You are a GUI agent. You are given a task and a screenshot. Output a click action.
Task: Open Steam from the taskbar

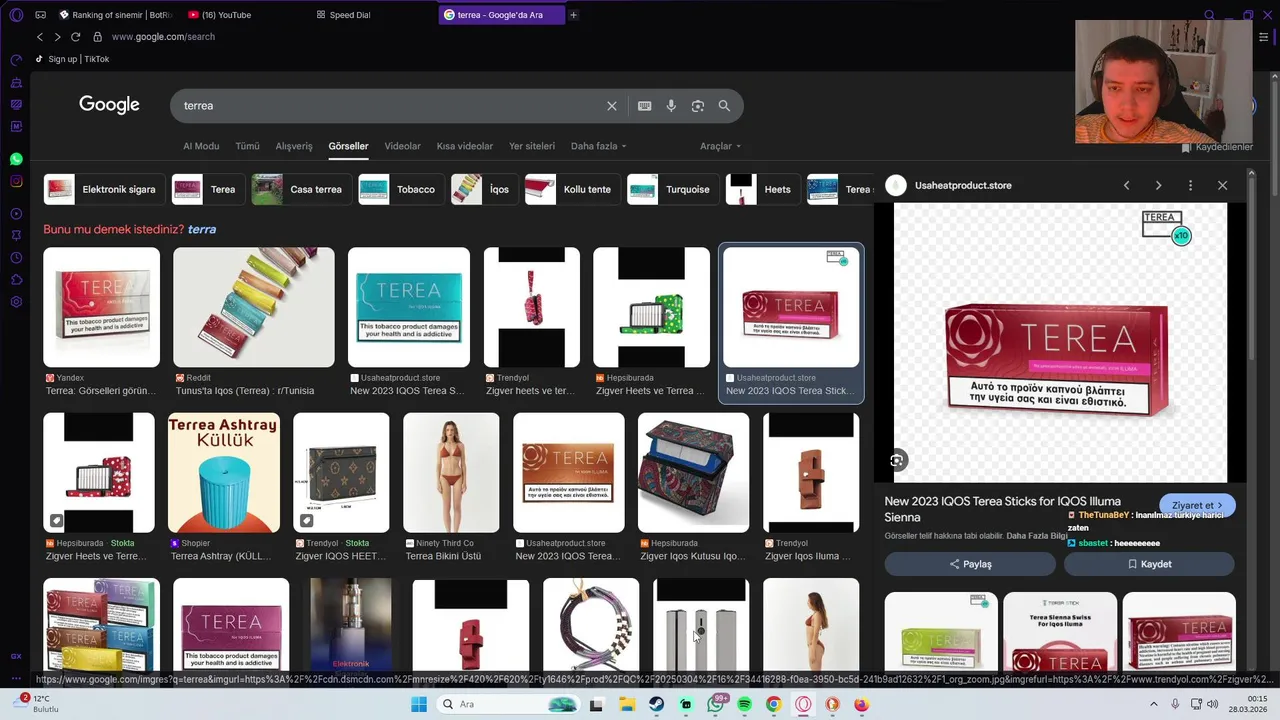pos(656,704)
